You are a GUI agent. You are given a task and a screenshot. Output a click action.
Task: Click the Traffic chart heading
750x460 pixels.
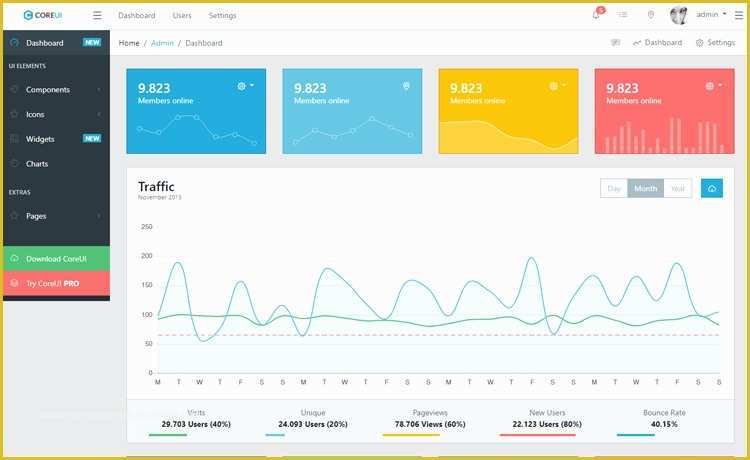click(x=156, y=186)
